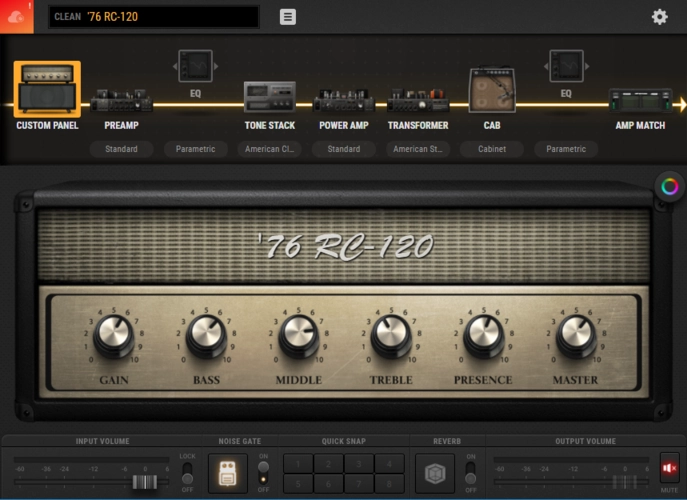Open the cloud sync icon
Image resolution: width=687 pixels, height=500 pixels.
(16, 17)
